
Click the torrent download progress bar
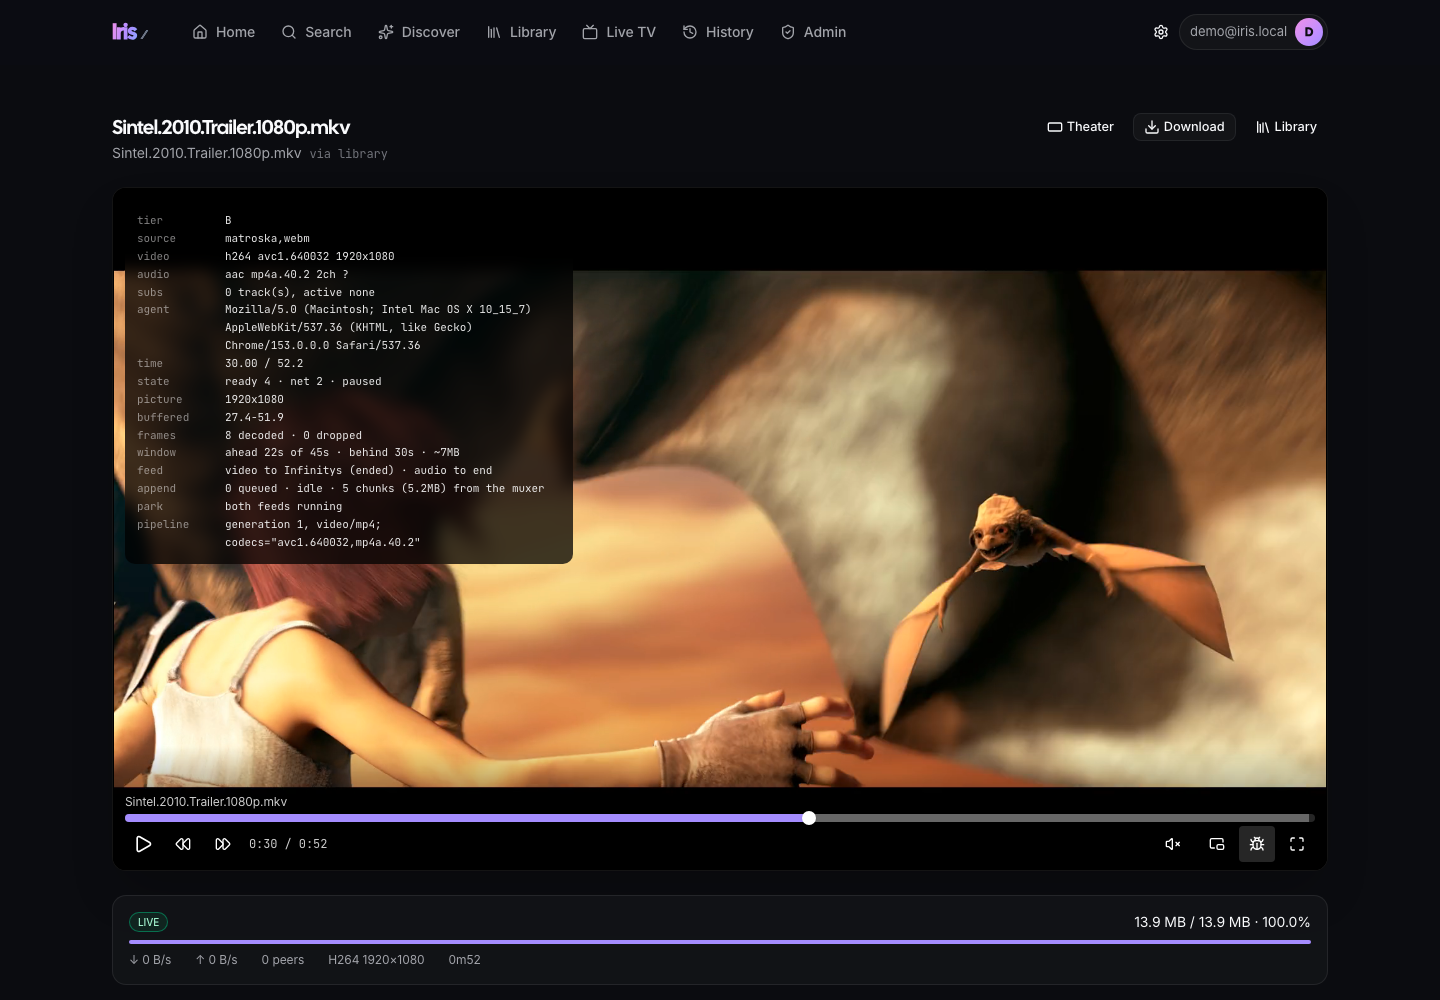point(720,942)
